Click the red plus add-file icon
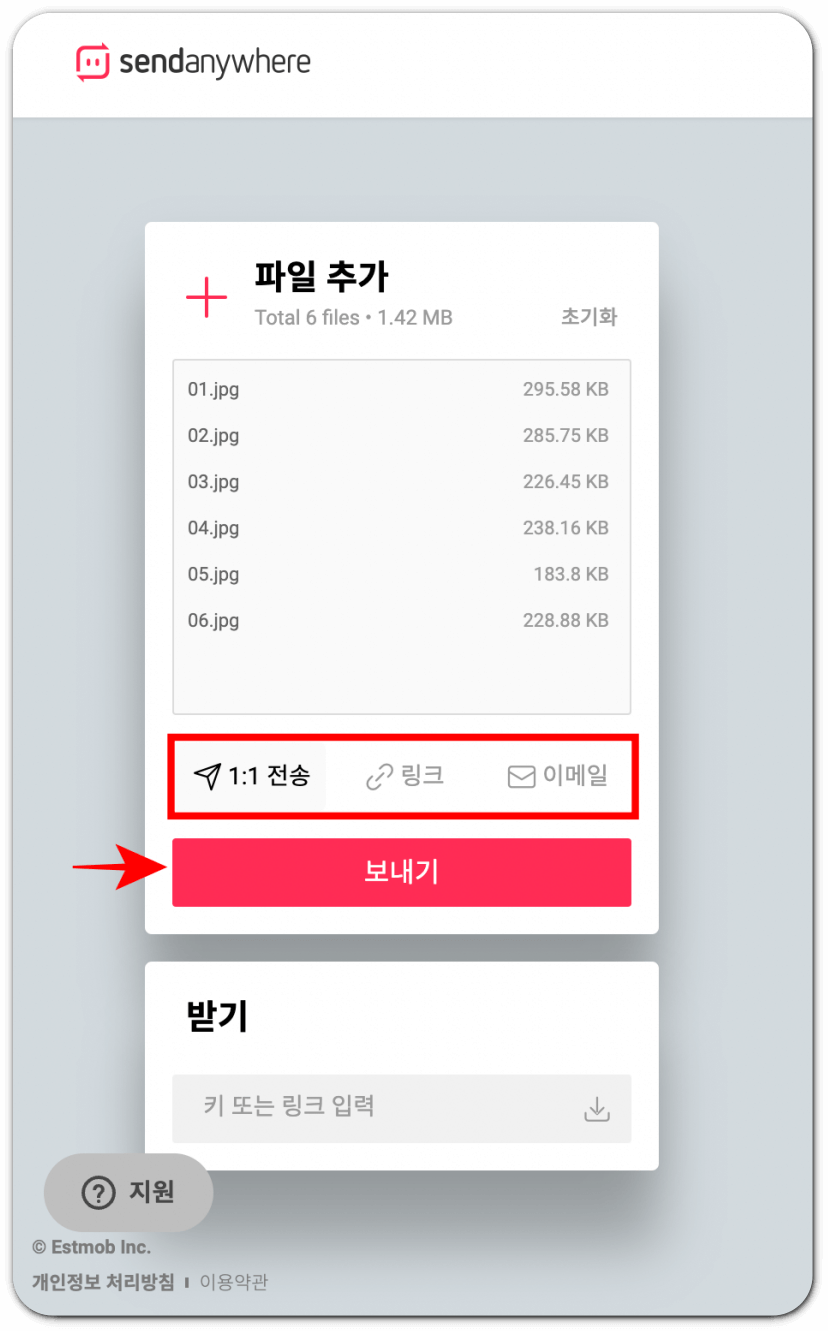This screenshot has height=1331, width=828. click(207, 298)
